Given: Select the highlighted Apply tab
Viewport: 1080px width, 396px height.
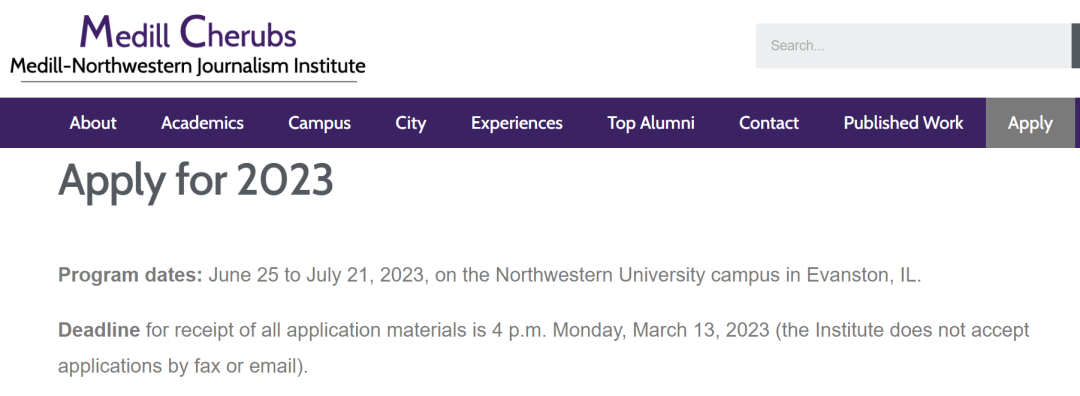Looking at the screenshot, I should (x=1030, y=123).
